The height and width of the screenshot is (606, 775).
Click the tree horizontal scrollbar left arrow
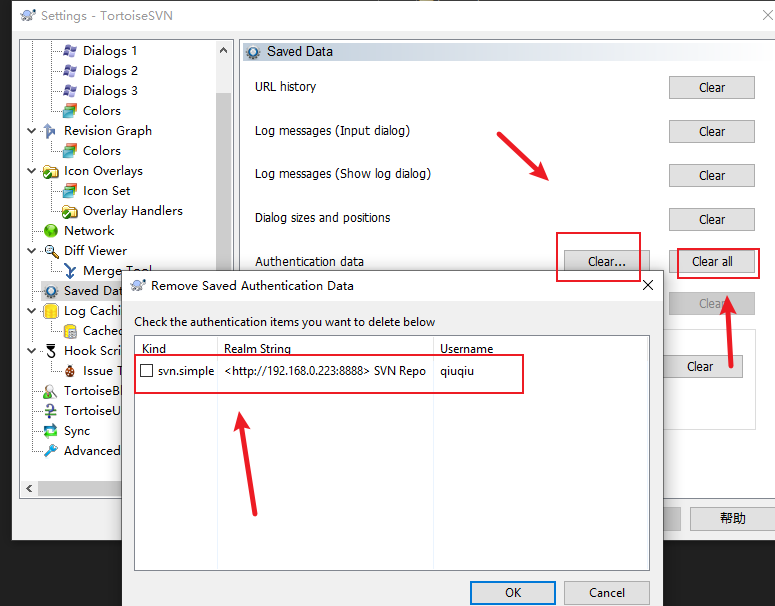[x=29, y=488]
